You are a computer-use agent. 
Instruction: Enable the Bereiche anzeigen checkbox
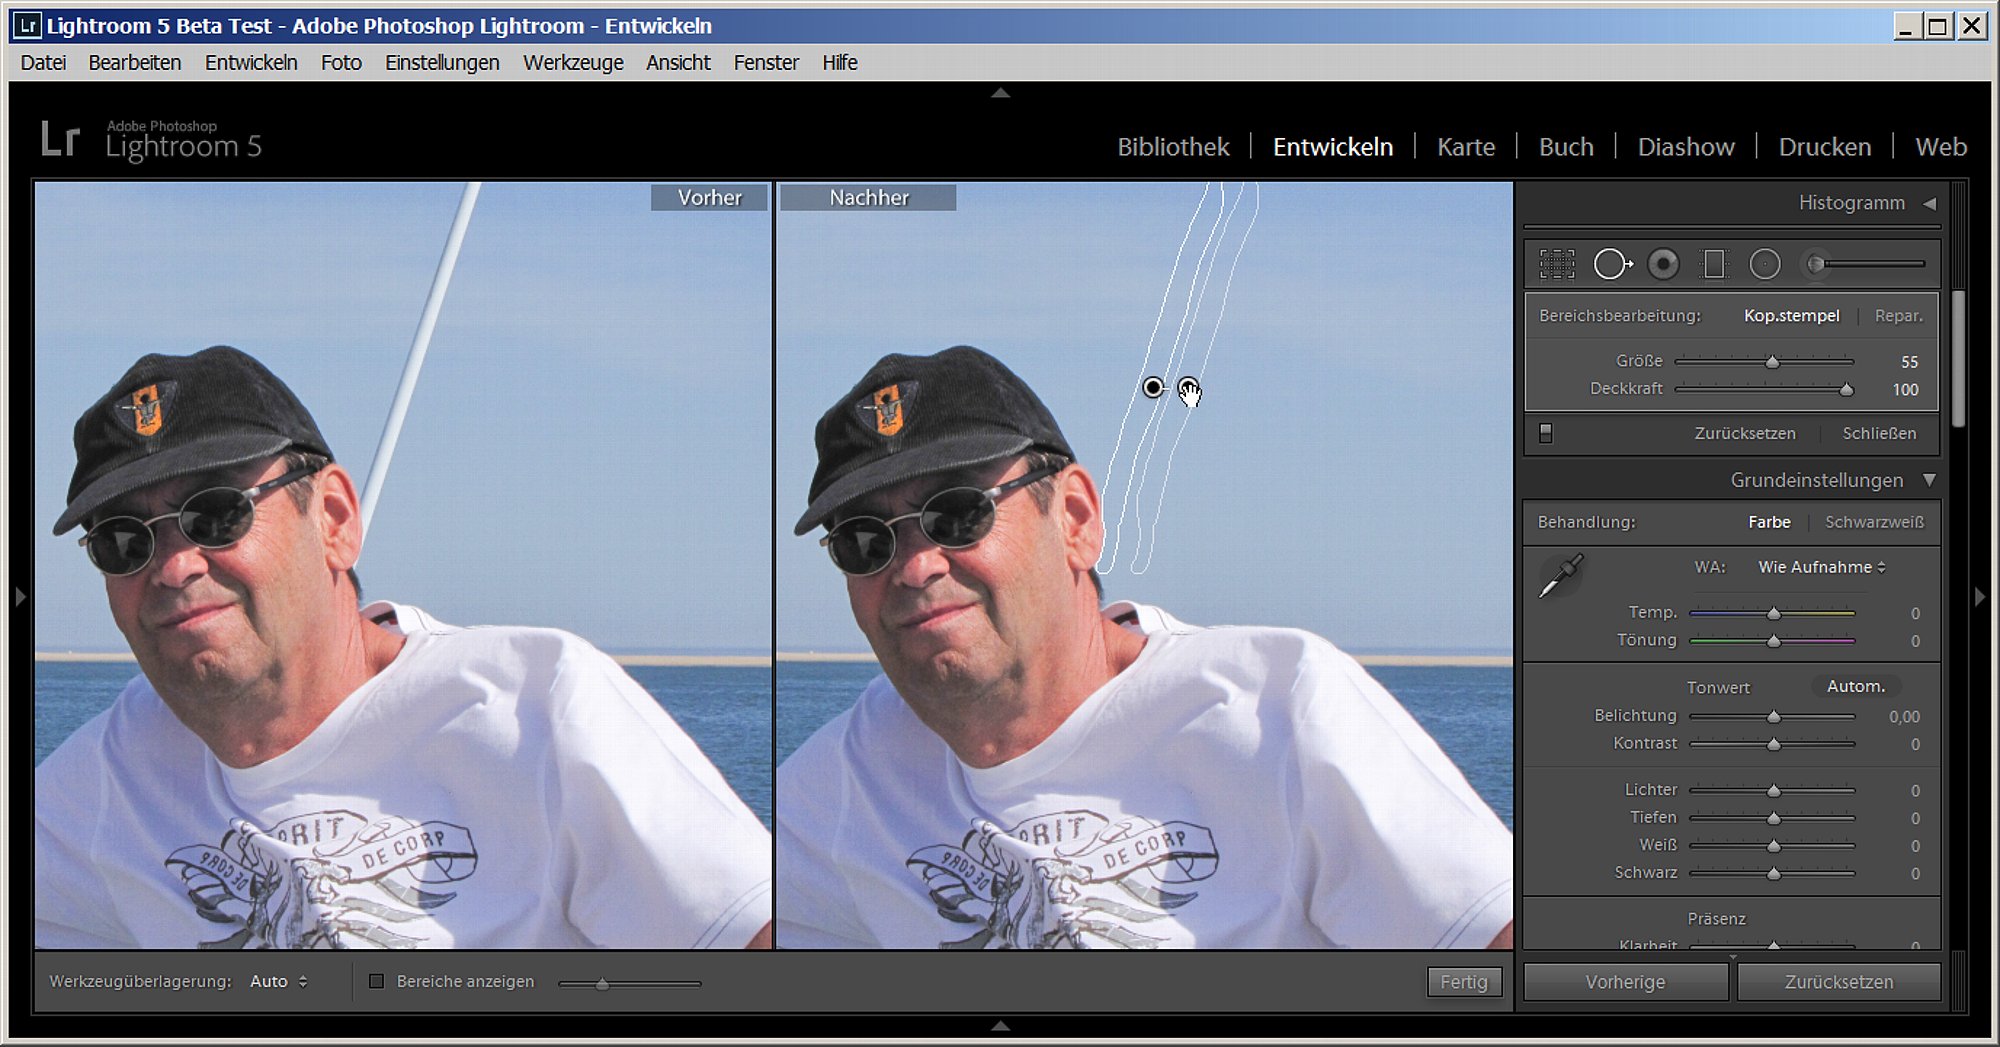pyautogui.click(x=376, y=981)
